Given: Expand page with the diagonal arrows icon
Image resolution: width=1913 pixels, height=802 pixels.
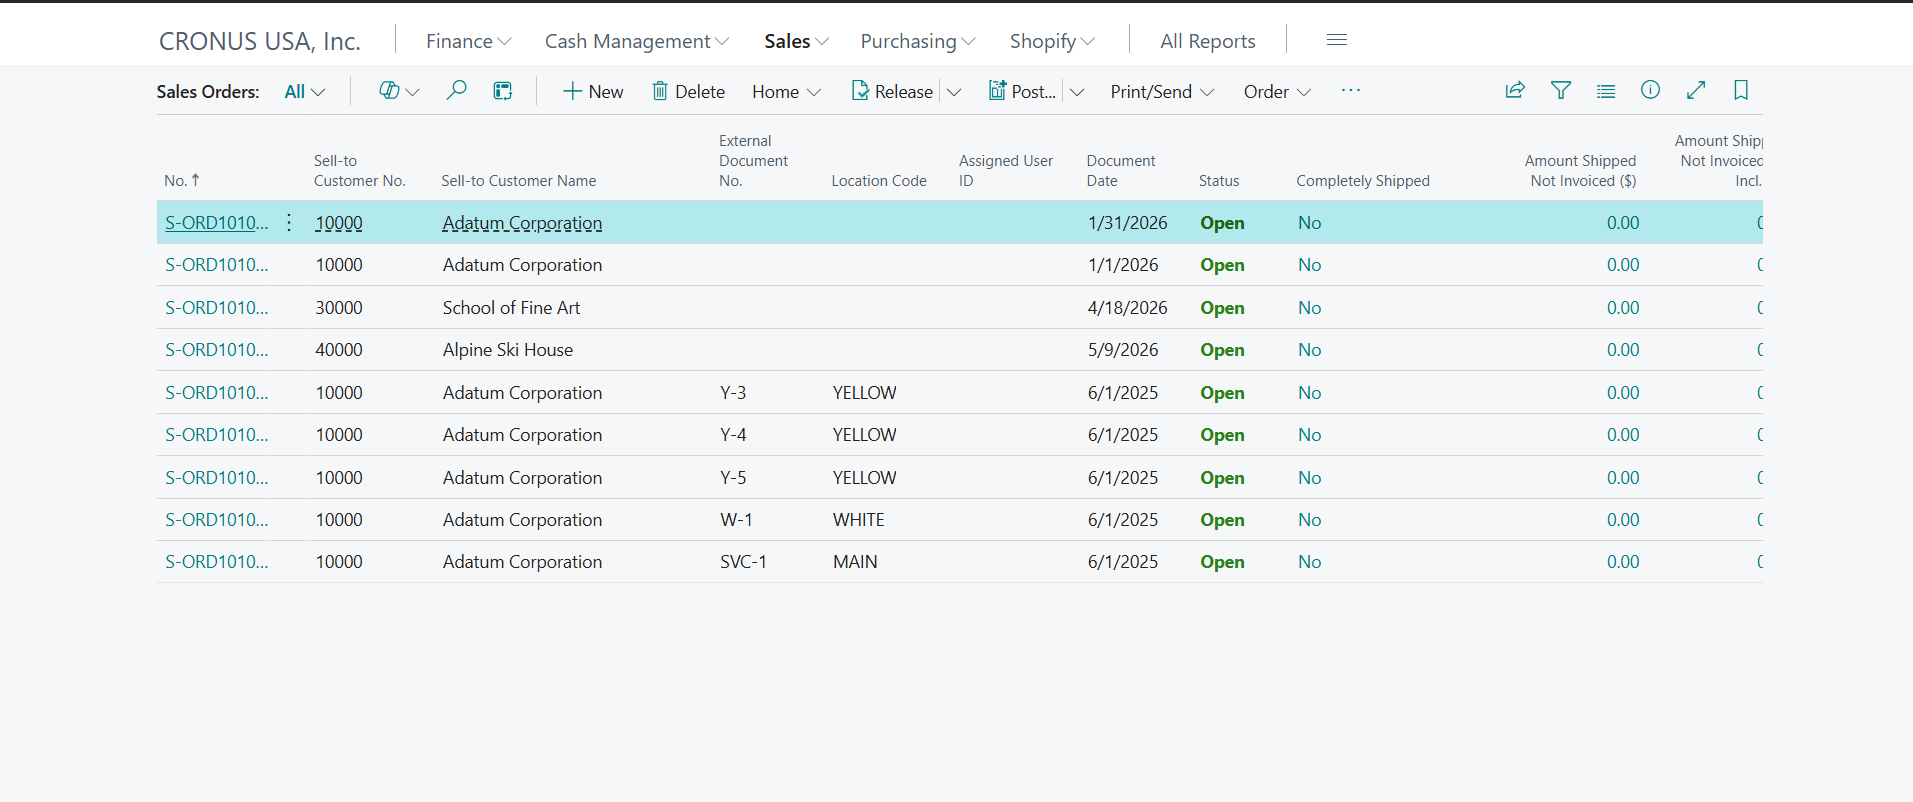Looking at the screenshot, I should coord(1696,91).
